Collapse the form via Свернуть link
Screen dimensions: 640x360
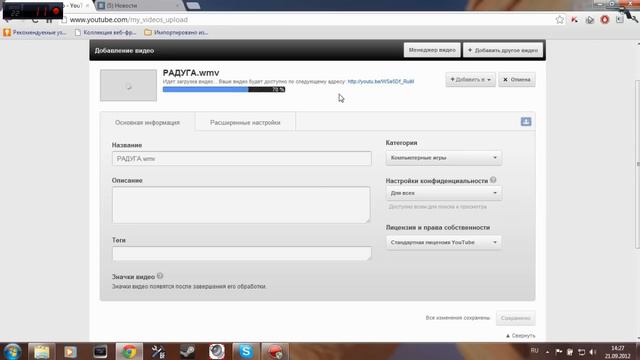tap(520, 336)
